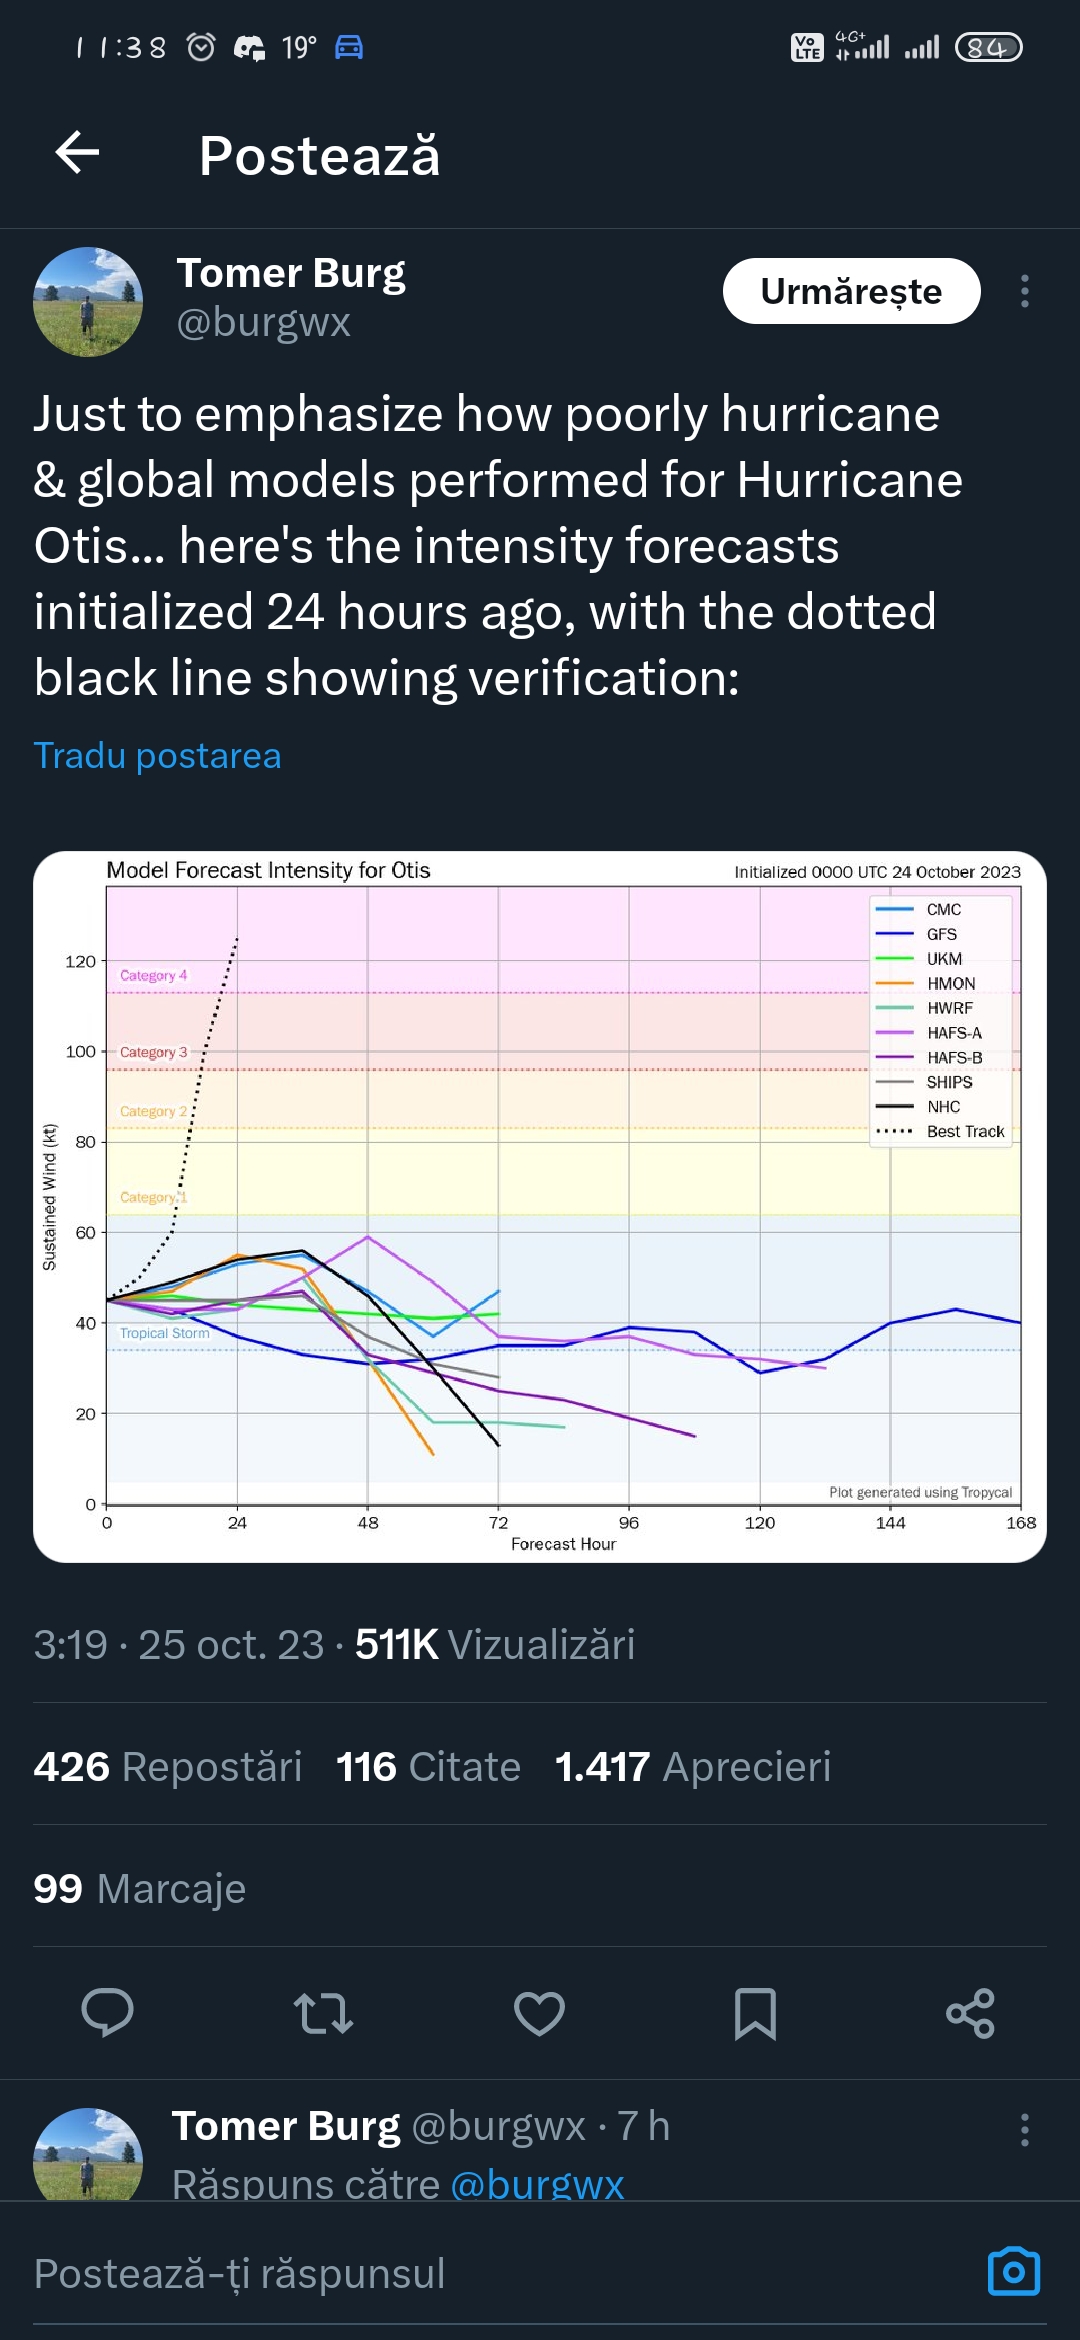This screenshot has width=1080, height=2340.
Task: View the 1.417 Aprecieri likes
Action: click(x=692, y=1767)
